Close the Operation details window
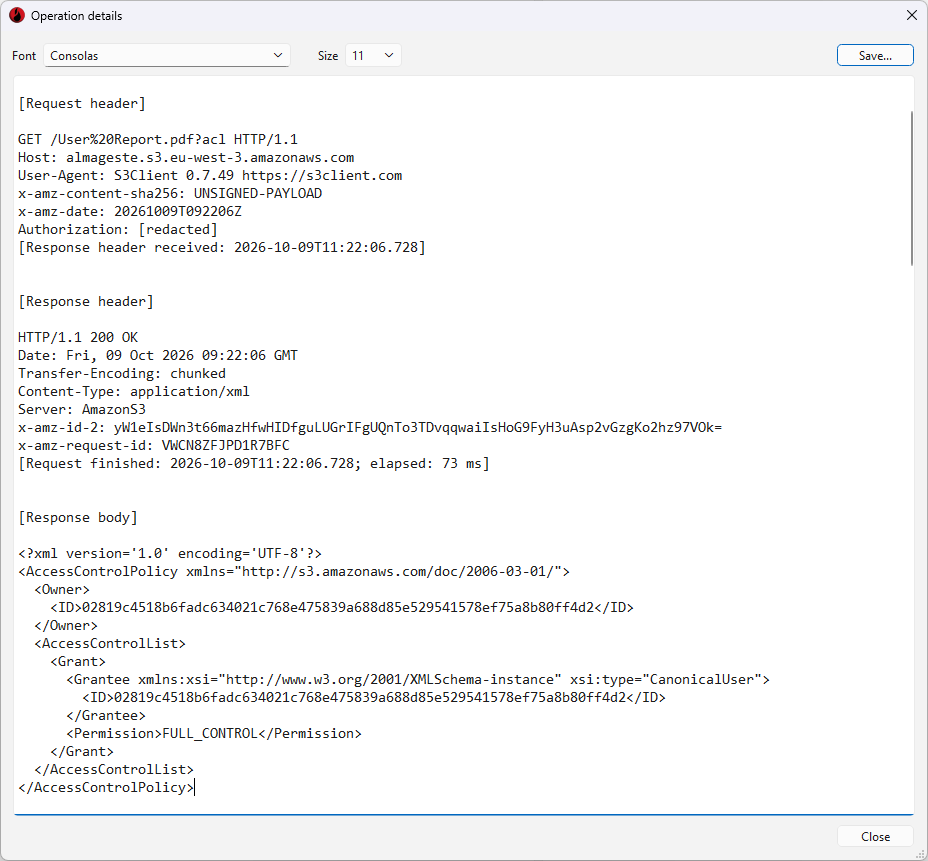This screenshot has width=928, height=861. click(x=911, y=15)
